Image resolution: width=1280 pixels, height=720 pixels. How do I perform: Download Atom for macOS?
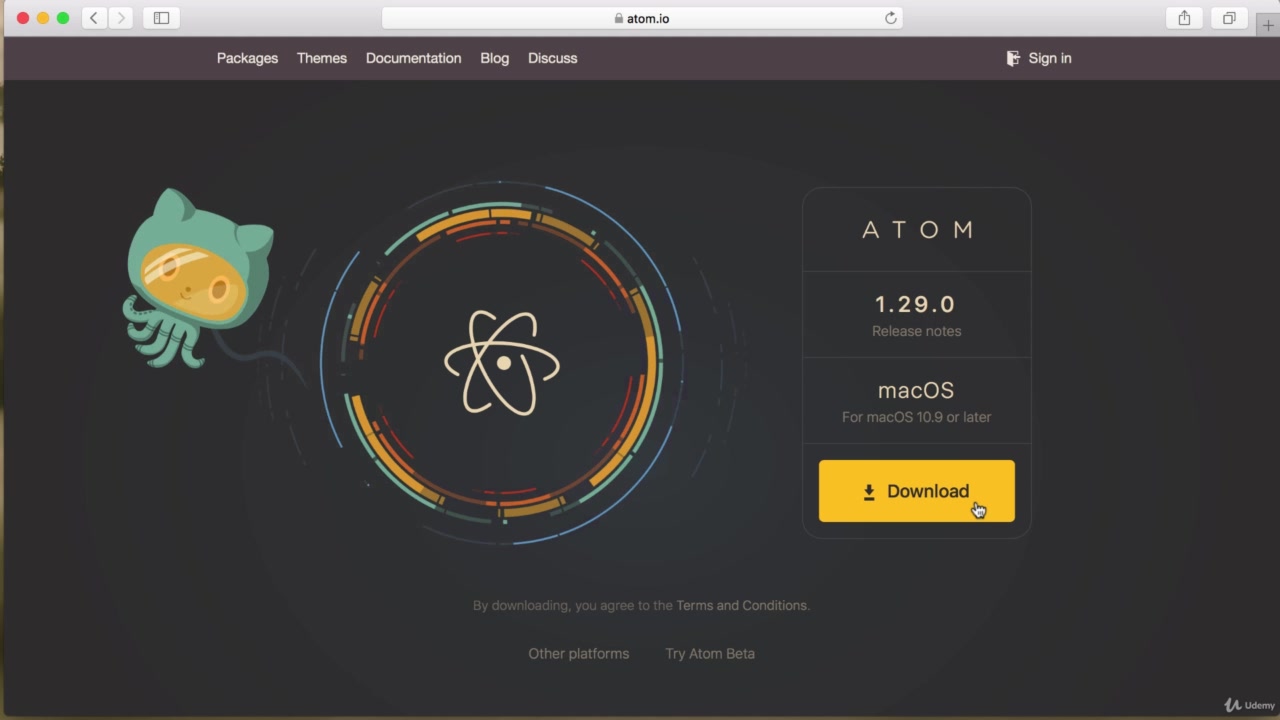coord(916,491)
